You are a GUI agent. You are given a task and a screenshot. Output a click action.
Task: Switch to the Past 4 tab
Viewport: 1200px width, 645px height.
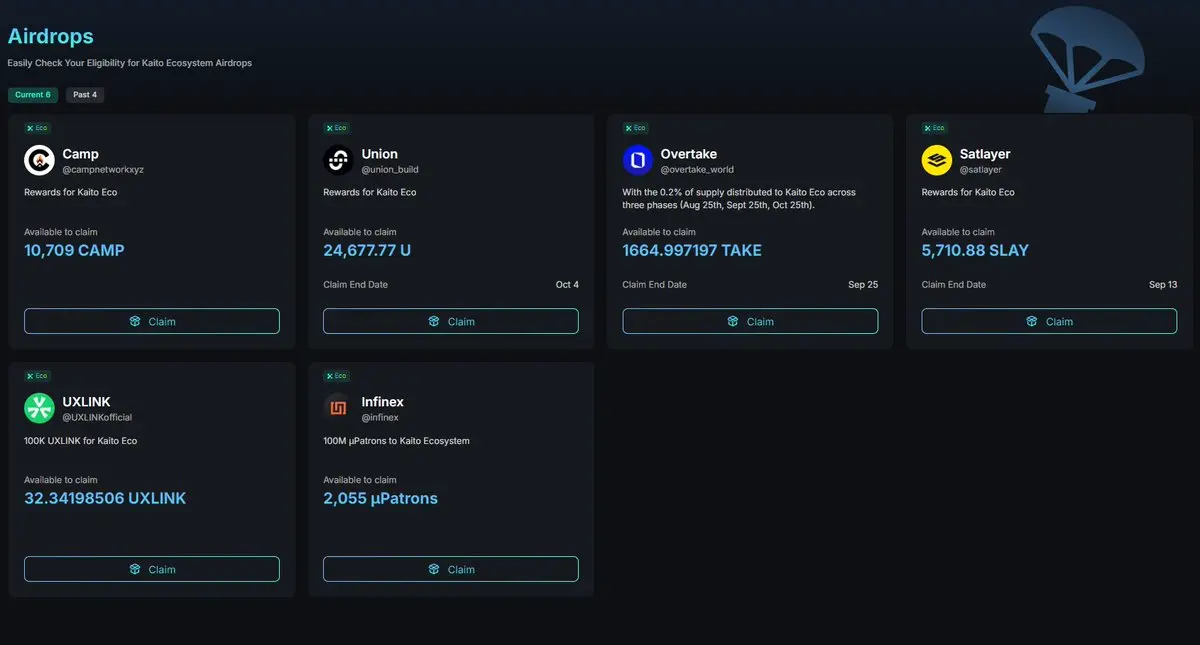point(85,95)
